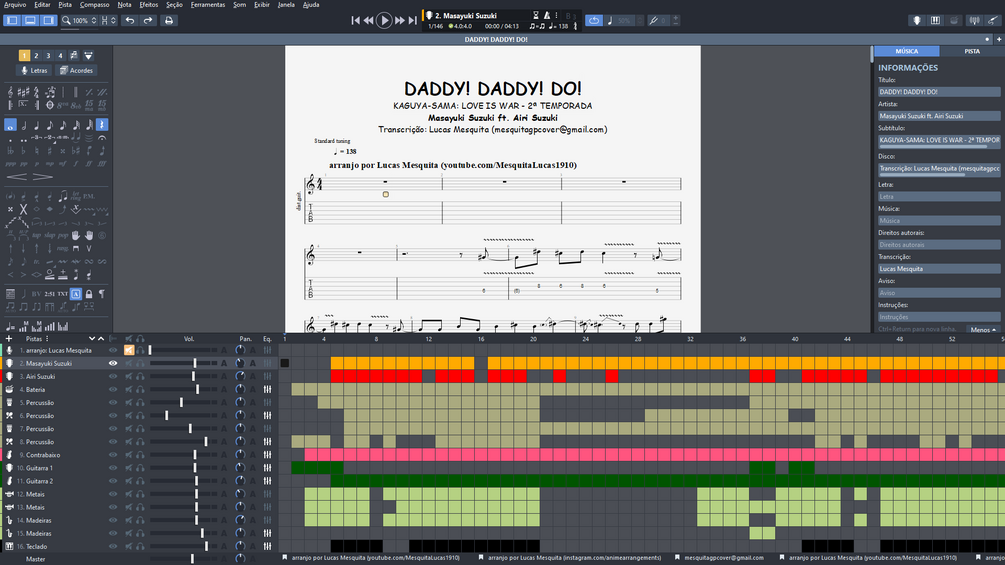The height and width of the screenshot is (565, 1005).
Task: Move track down with chevron
Action: point(92,339)
